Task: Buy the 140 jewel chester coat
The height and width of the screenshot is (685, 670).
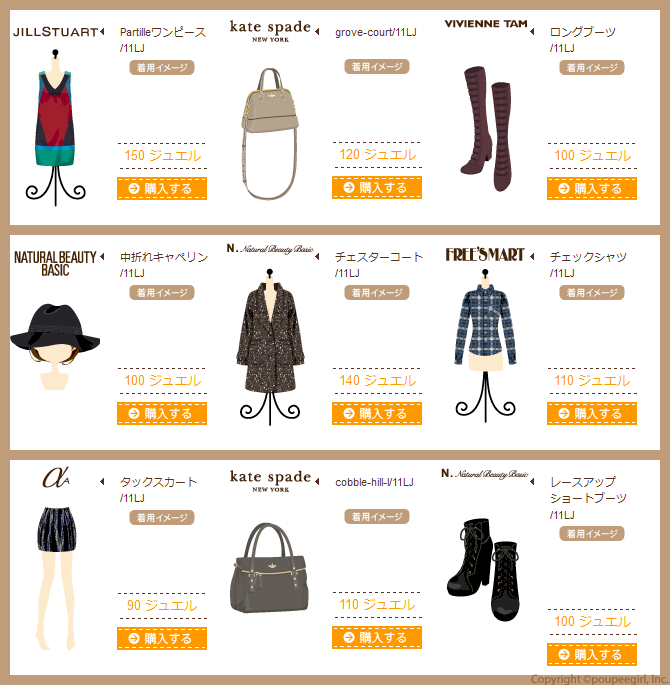Action: tap(377, 413)
